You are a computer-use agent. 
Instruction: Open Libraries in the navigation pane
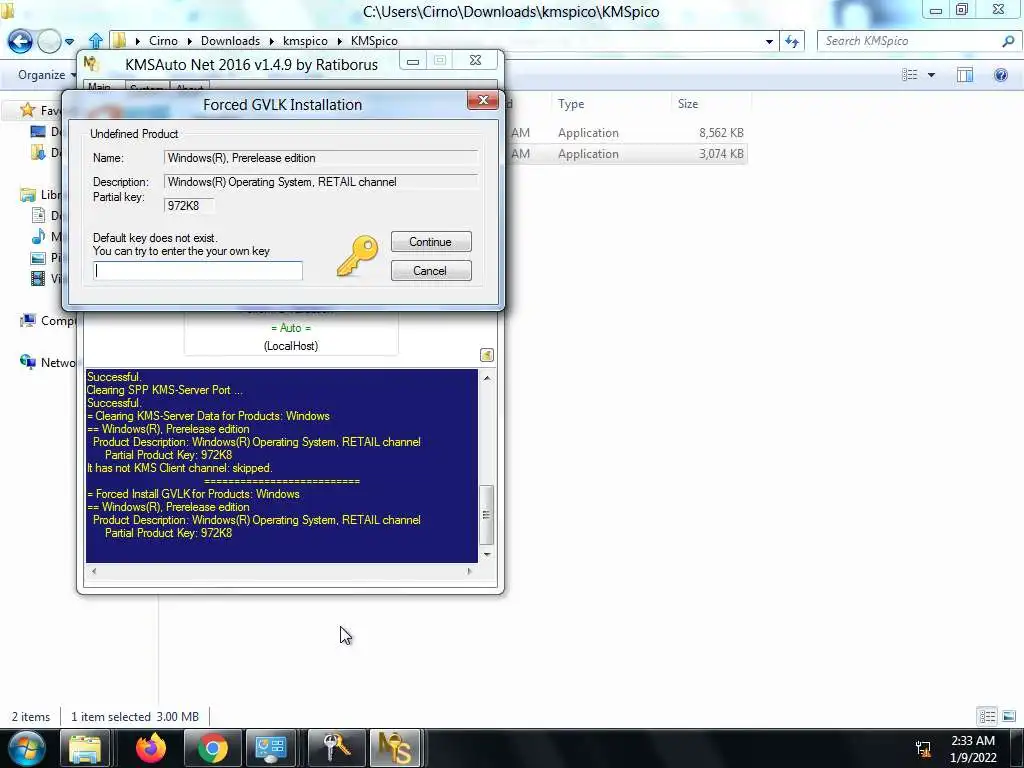(39, 195)
